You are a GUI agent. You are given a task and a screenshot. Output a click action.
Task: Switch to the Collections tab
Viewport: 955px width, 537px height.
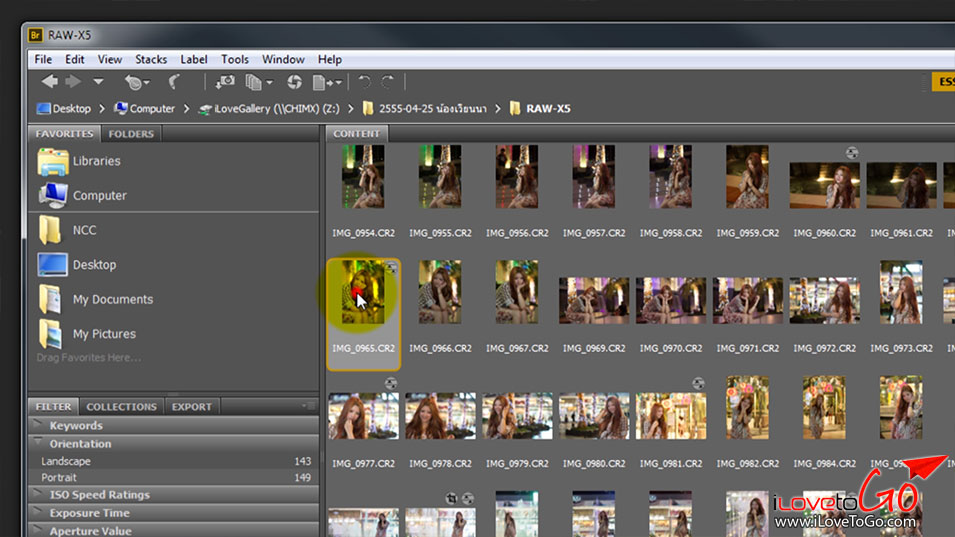[121, 406]
